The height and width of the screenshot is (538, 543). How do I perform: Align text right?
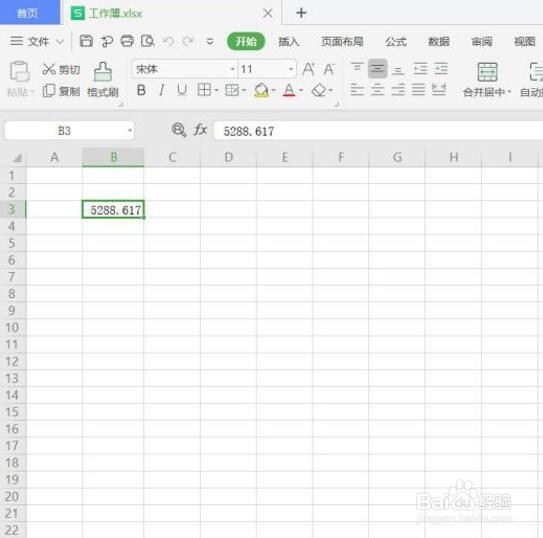pos(398,90)
